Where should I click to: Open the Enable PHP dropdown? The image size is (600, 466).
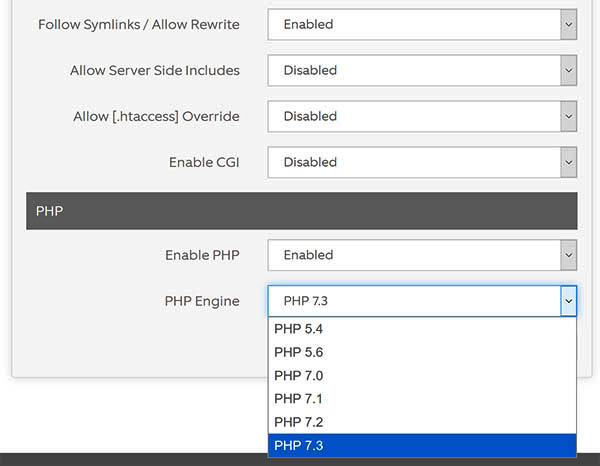pyautogui.click(x=422, y=255)
